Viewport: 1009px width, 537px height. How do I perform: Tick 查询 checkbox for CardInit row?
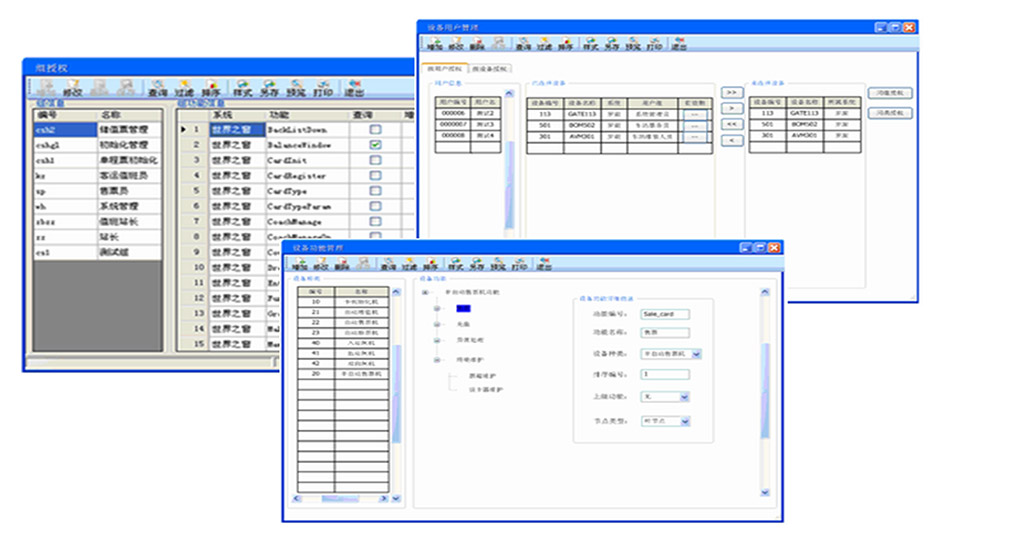point(375,160)
